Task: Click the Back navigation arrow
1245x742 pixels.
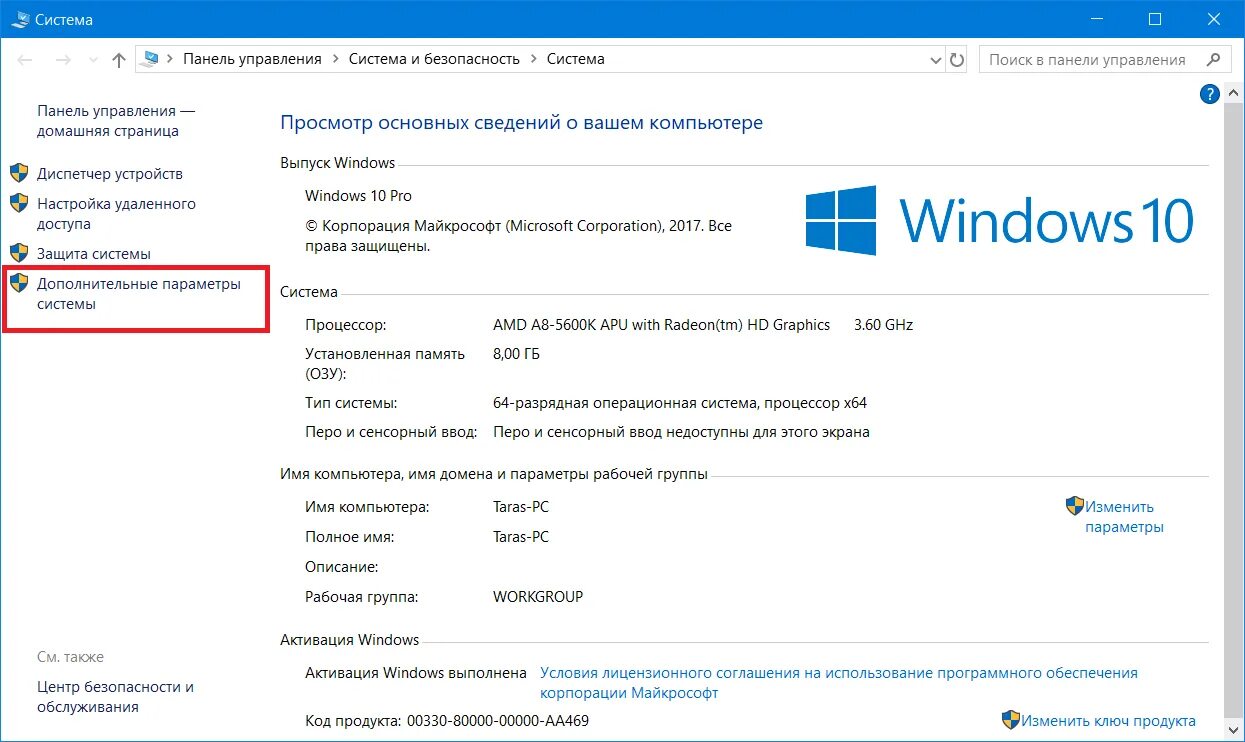Action: (x=26, y=60)
